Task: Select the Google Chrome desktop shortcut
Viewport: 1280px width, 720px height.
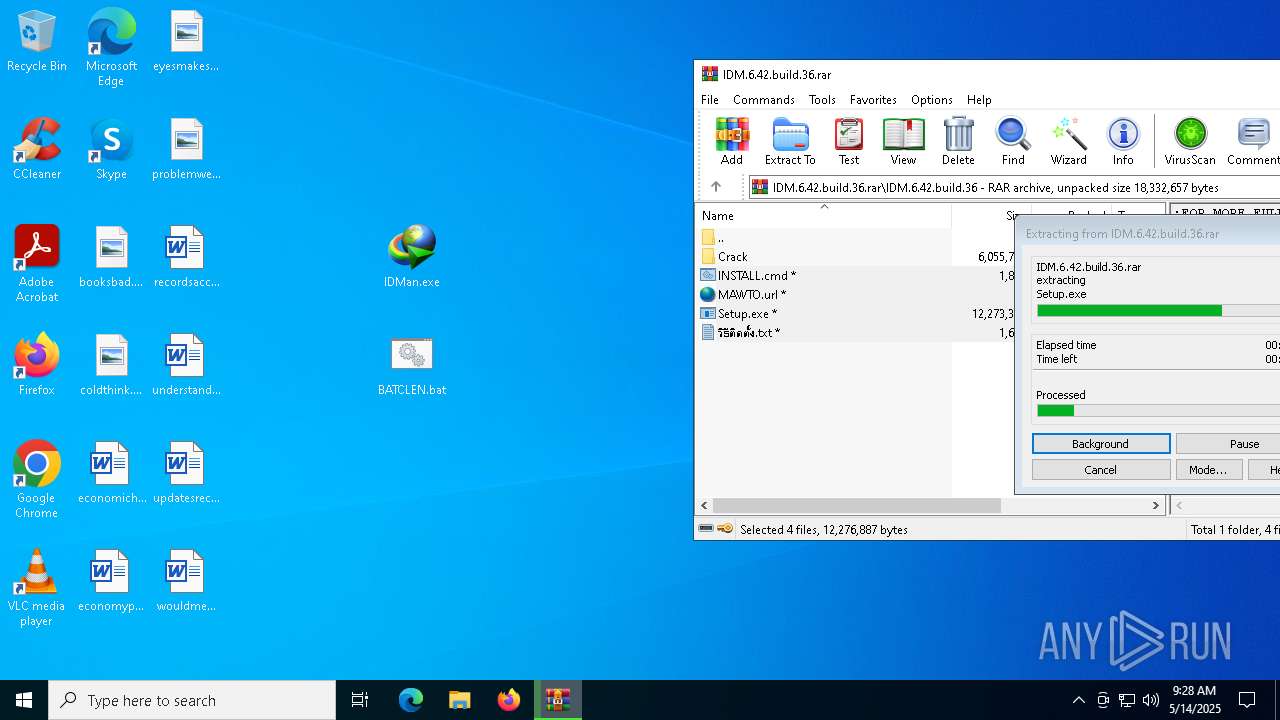Action: coord(37,480)
